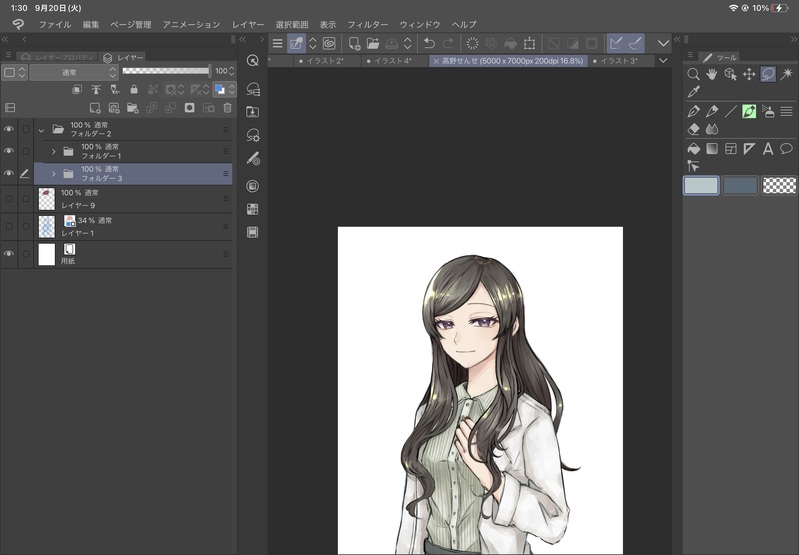Select the transparent color swatch
The height and width of the screenshot is (555, 799).
[x=778, y=185]
